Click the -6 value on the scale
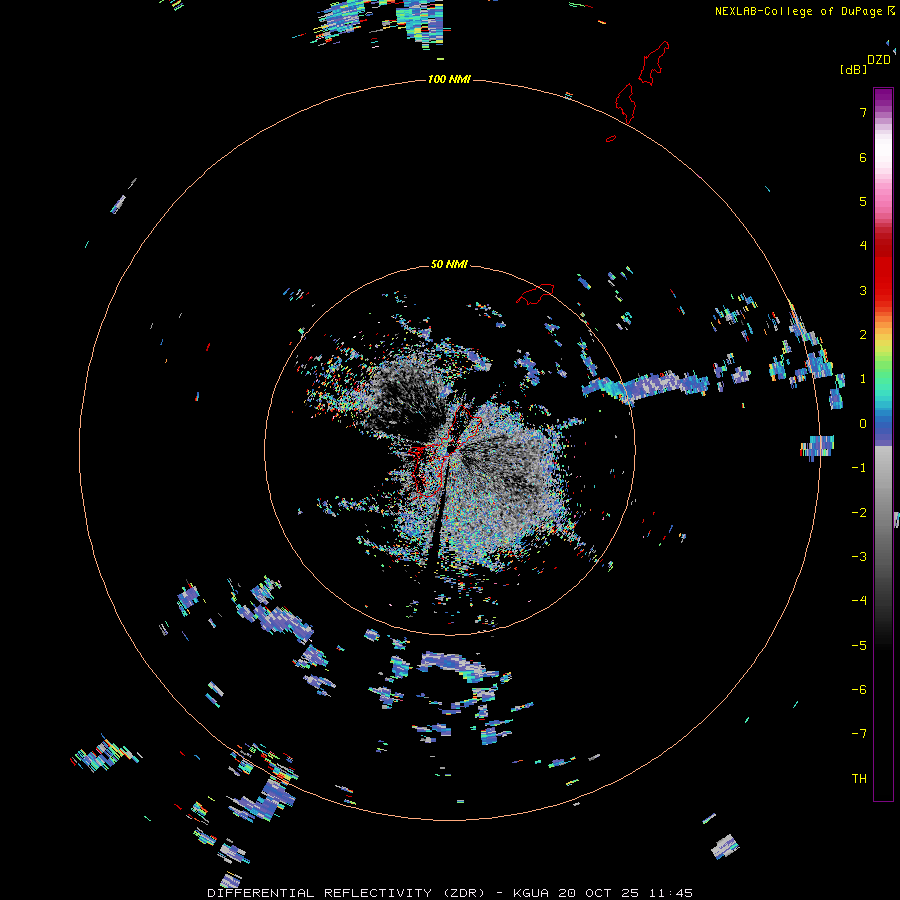Screen dimensions: 900x900 859,690
